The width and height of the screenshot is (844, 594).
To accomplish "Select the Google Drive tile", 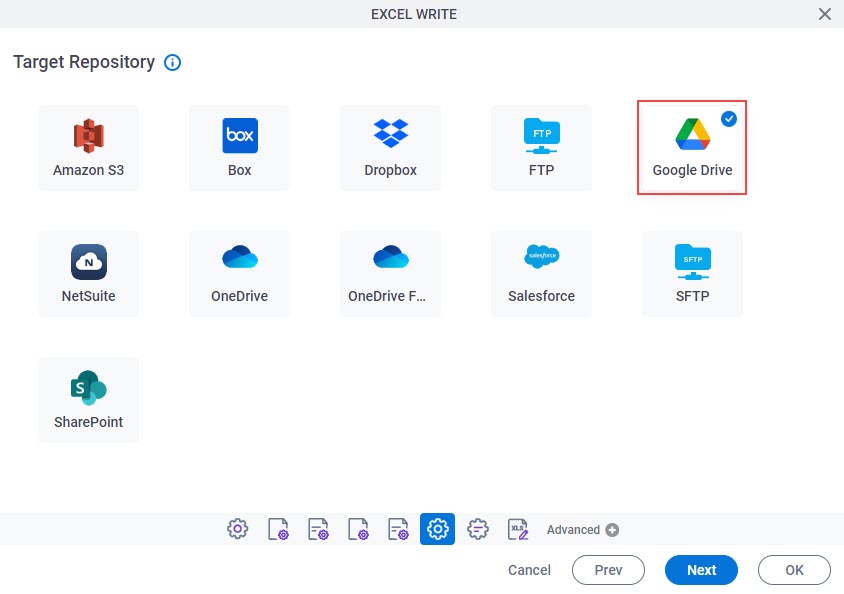I will 692,148.
